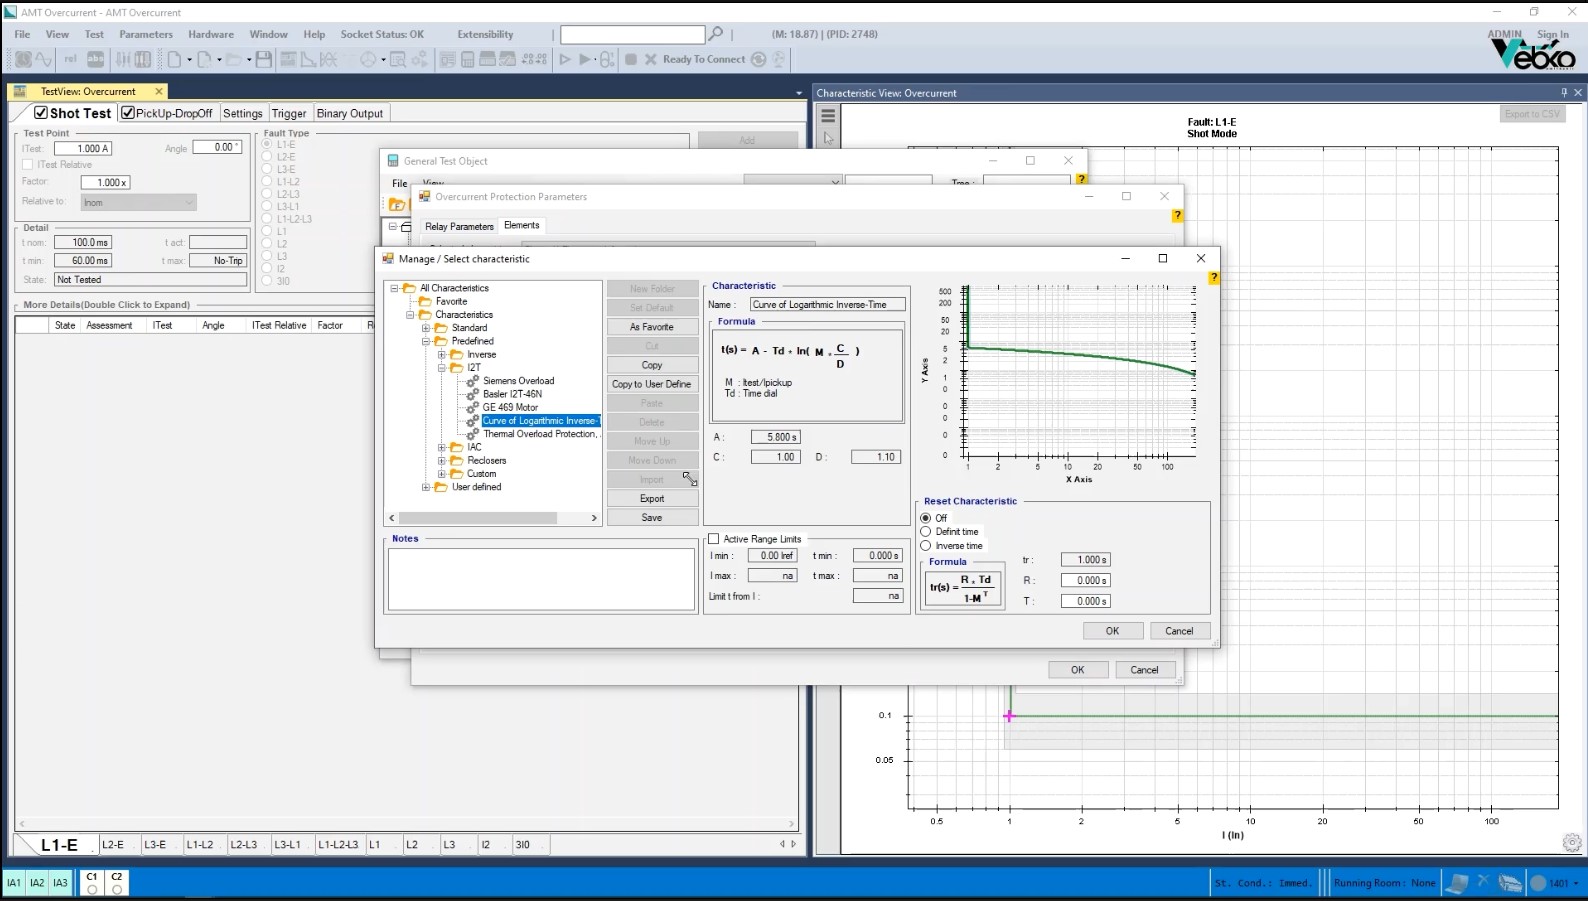Enable the Active Range Limits checkbox
This screenshot has height=901, width=1588.
click(x=714, y=539)
